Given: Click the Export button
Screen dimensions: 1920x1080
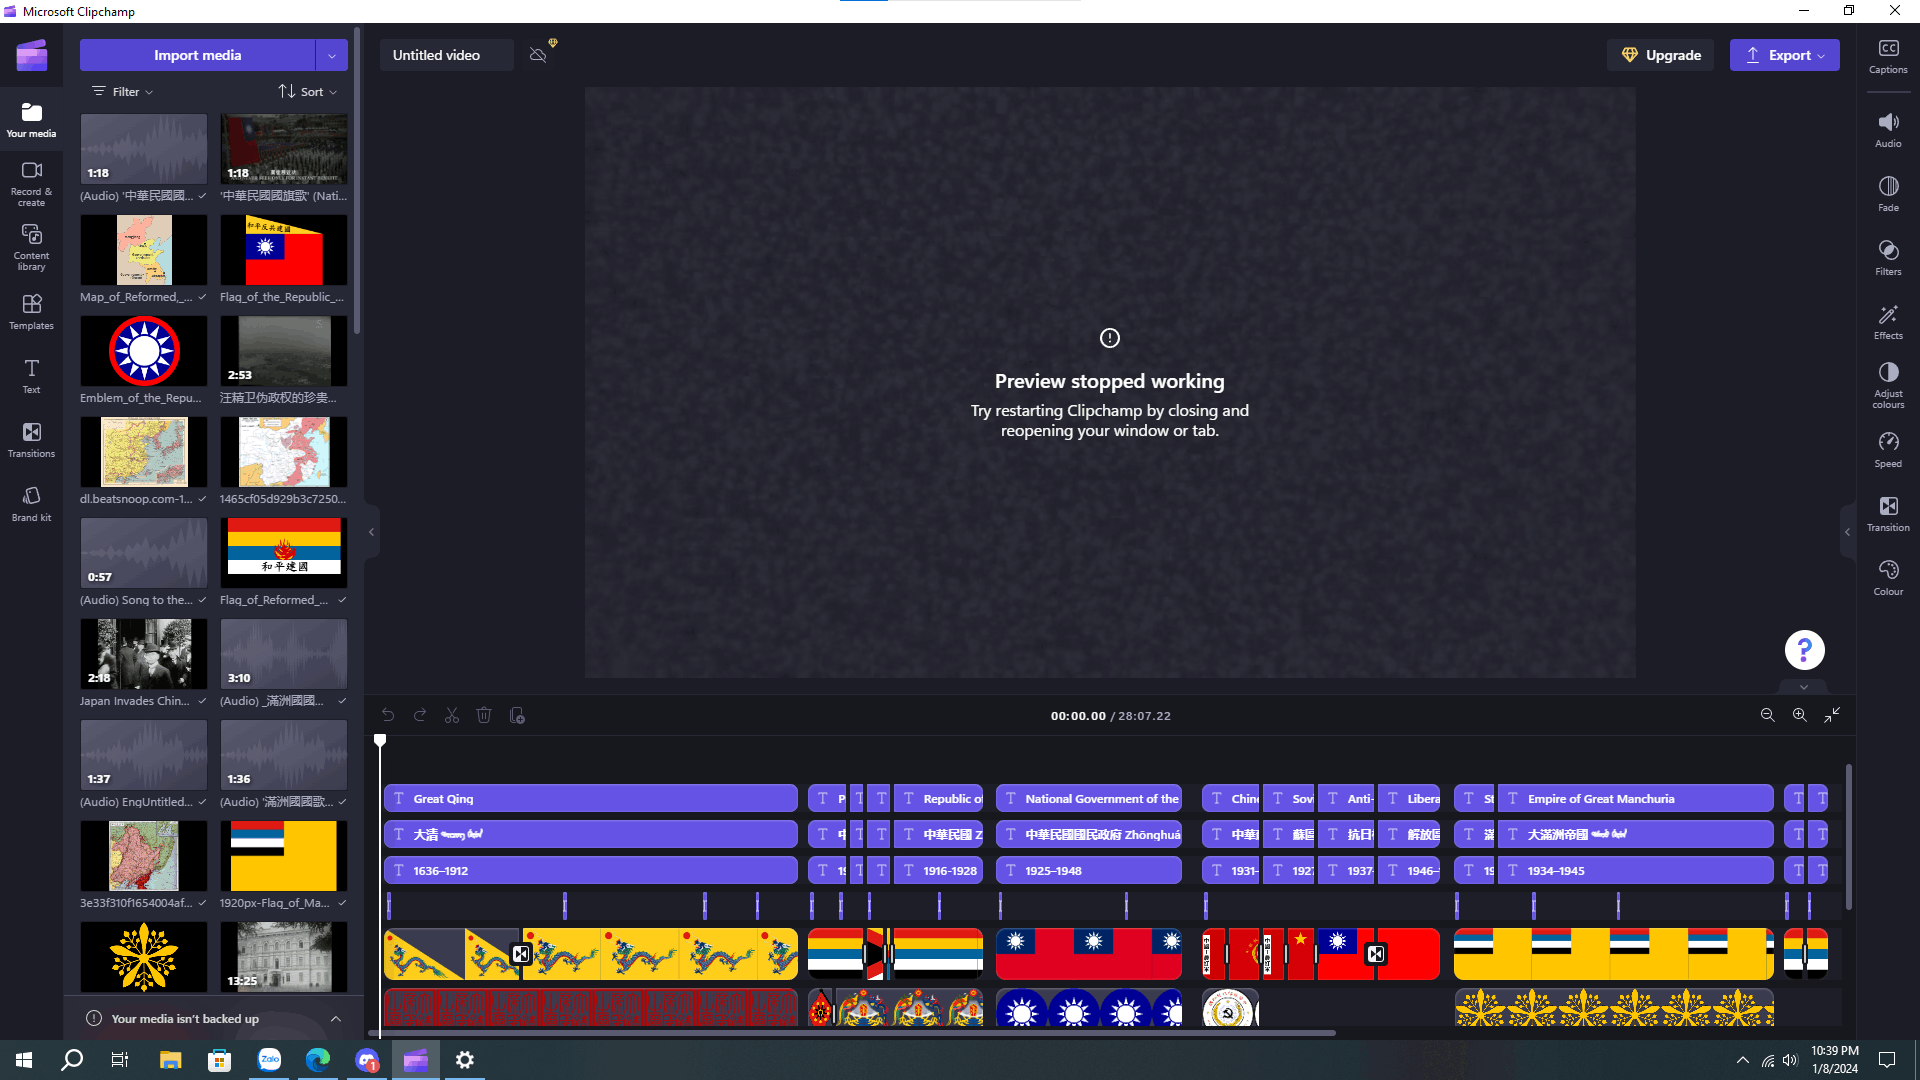Looking at the screenshot, I should point(1784,55).
